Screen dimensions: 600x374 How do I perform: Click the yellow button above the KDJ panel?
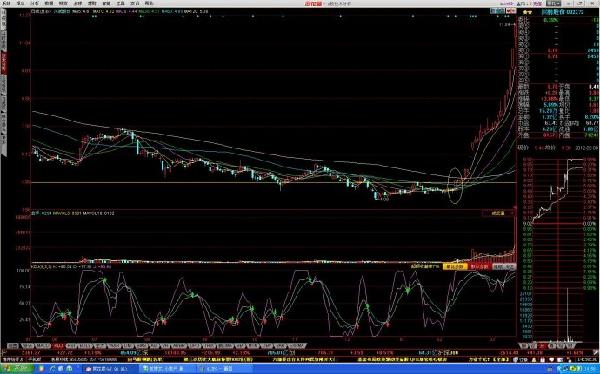(455, 266)
